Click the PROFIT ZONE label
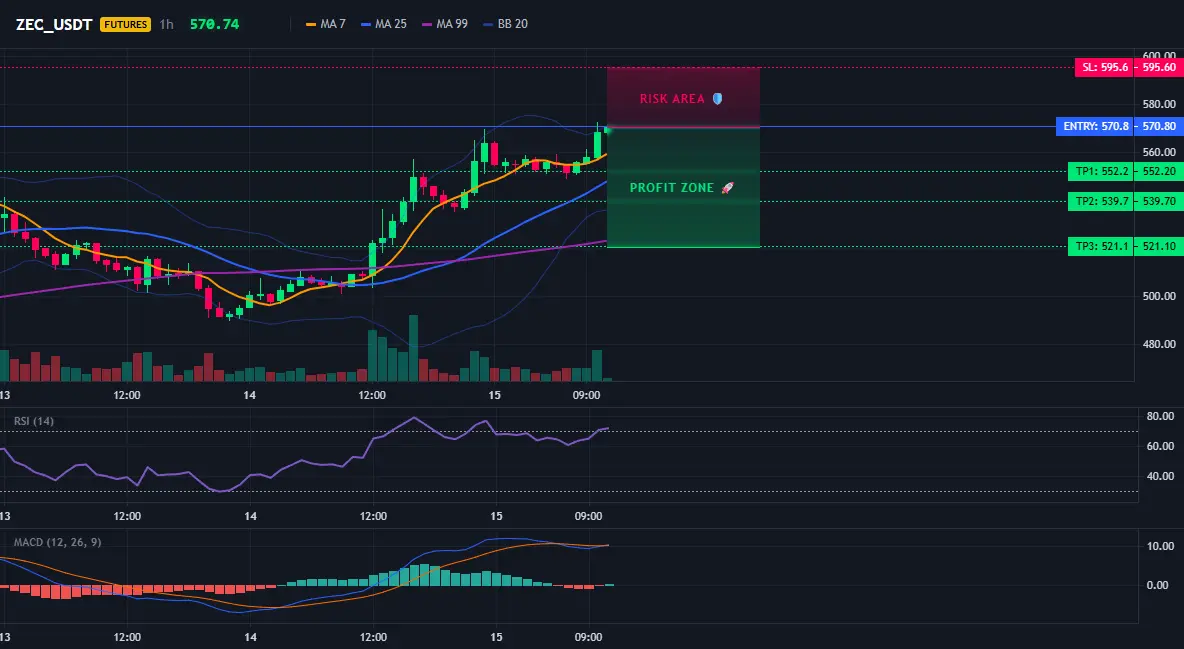 tap(671, 187)
